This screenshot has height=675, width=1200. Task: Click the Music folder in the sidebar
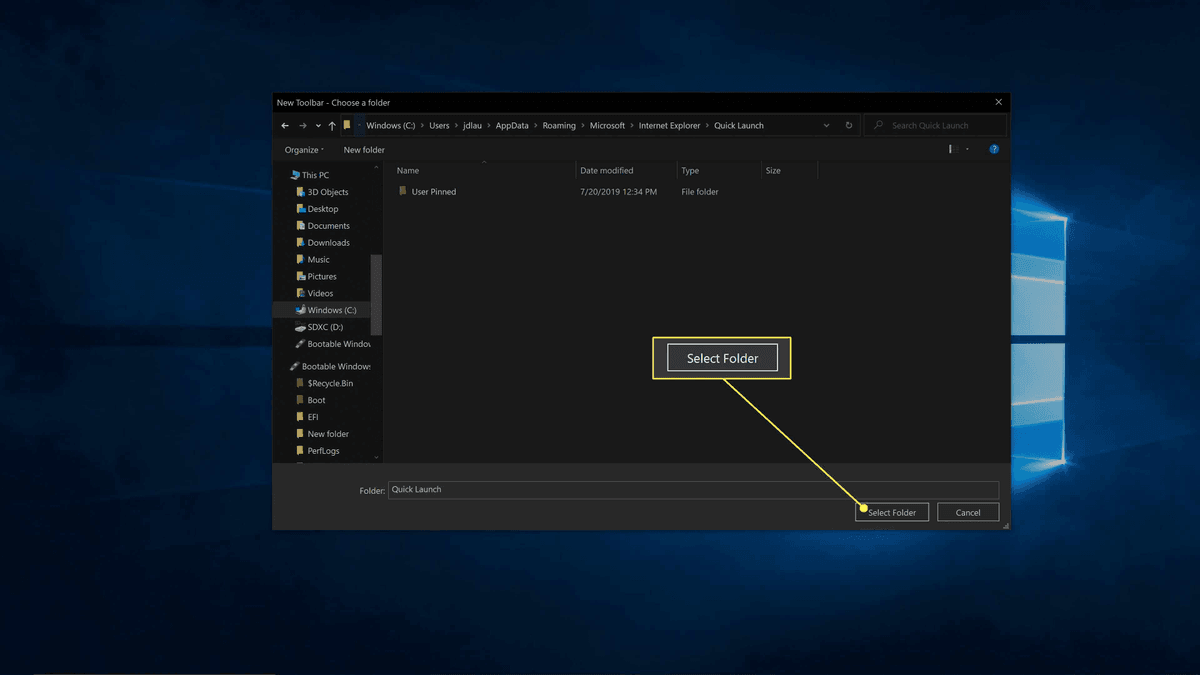316,259
